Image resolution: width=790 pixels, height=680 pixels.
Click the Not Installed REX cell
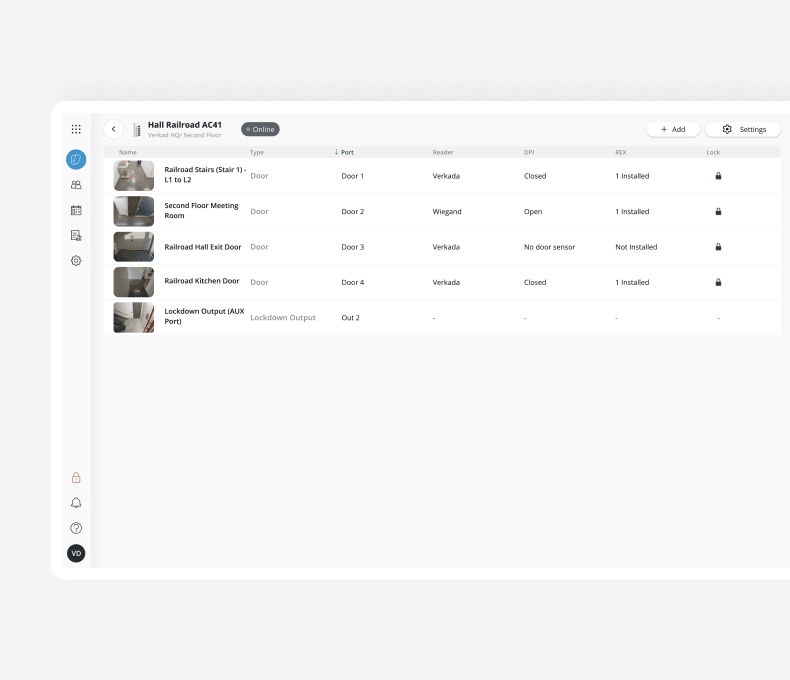636,247
